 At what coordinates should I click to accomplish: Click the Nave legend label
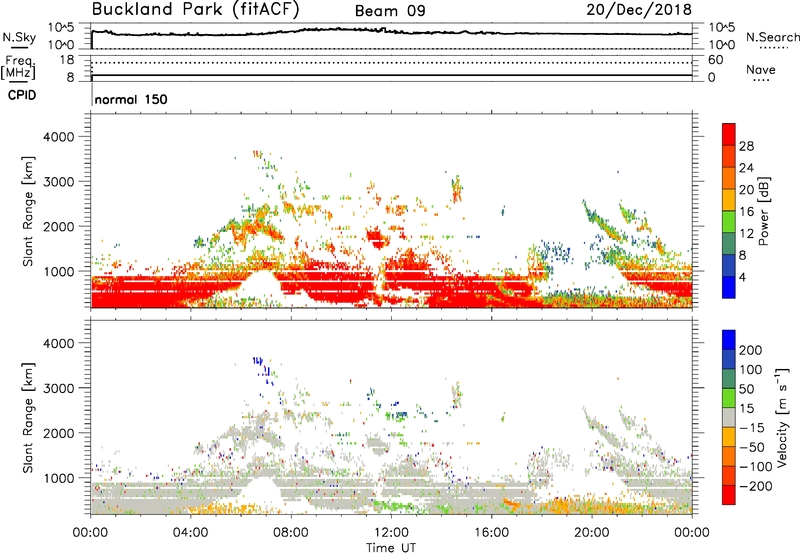(x=761, y=69)
